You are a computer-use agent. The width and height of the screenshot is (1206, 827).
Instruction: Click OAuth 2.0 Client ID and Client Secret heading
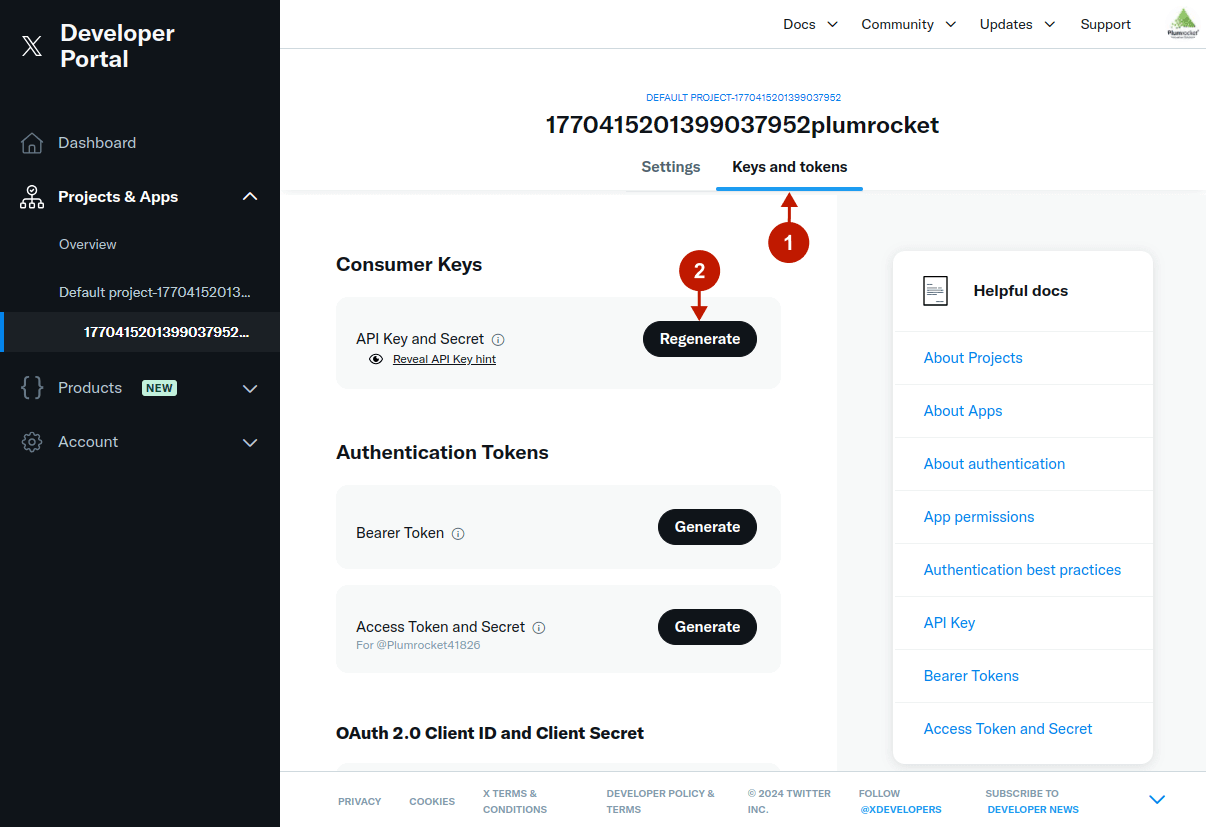(x=490, y=733)
